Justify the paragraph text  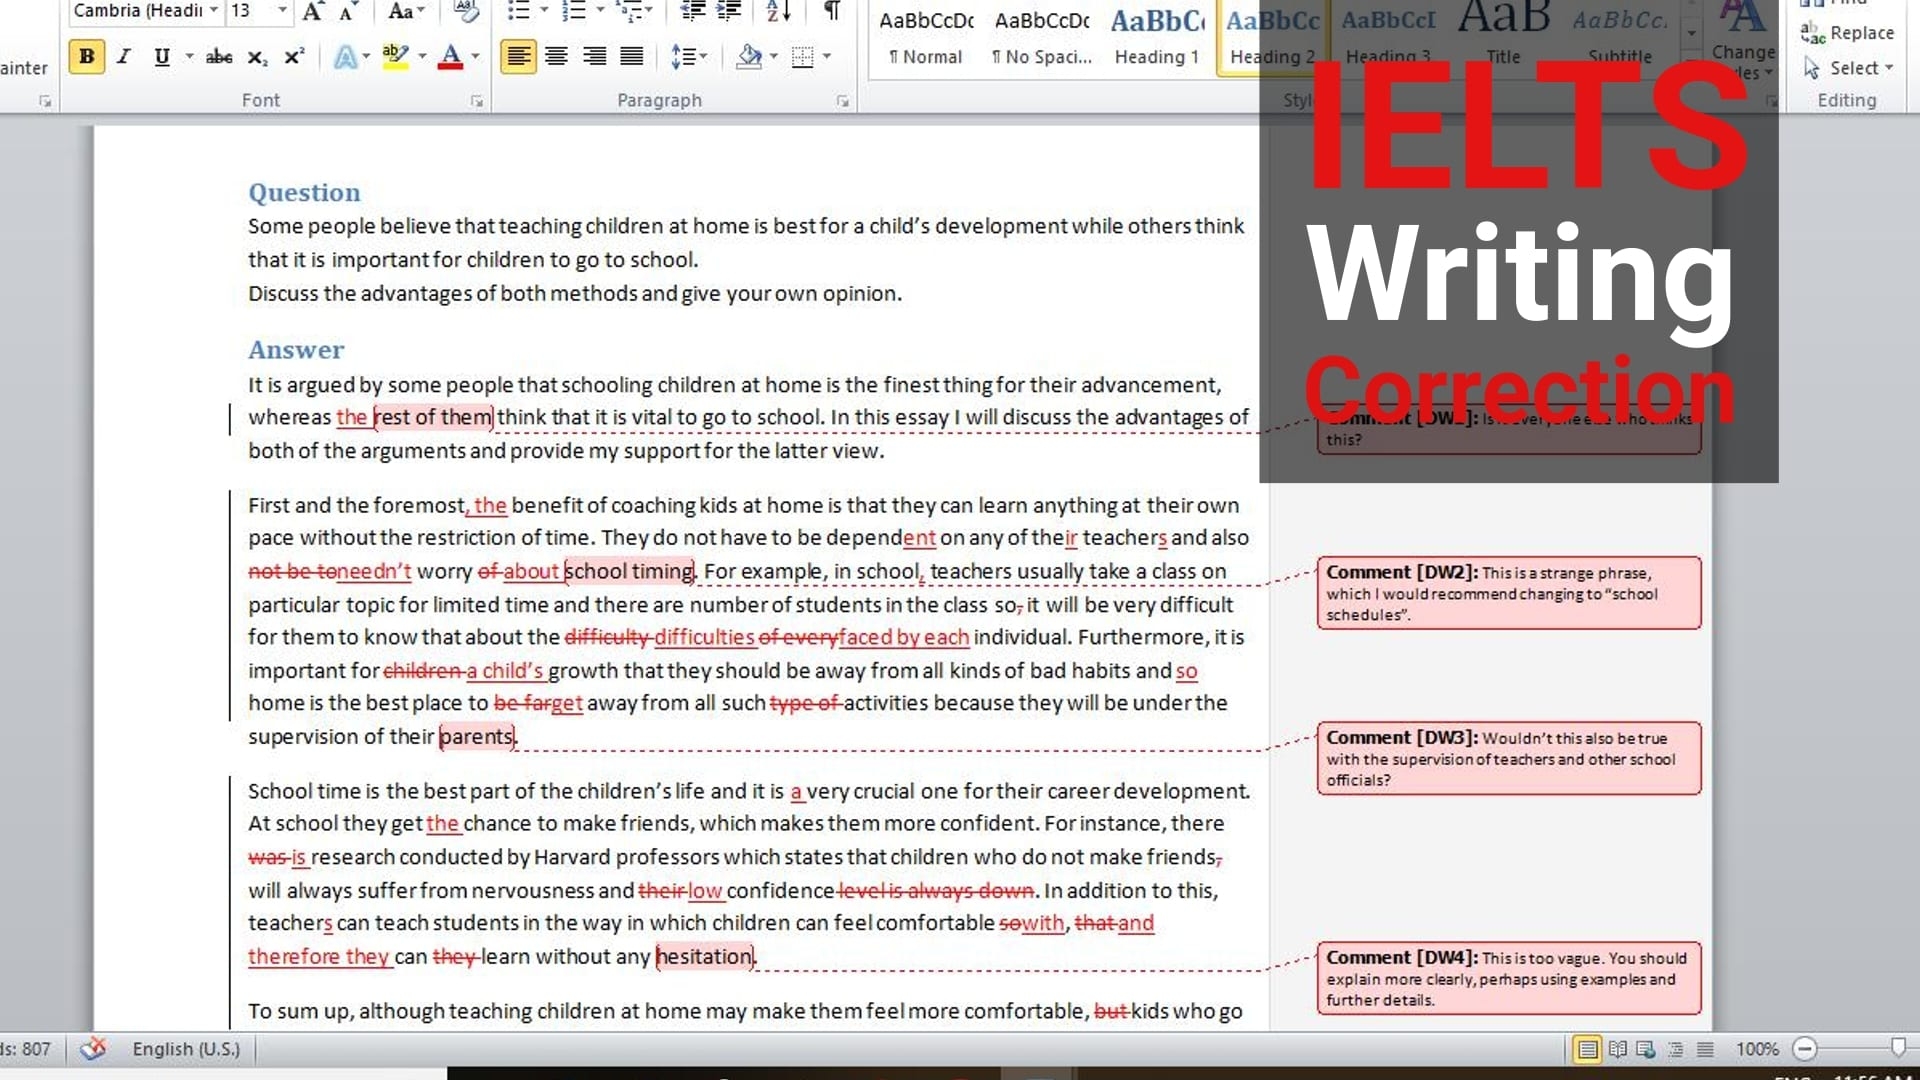point(632,57)
